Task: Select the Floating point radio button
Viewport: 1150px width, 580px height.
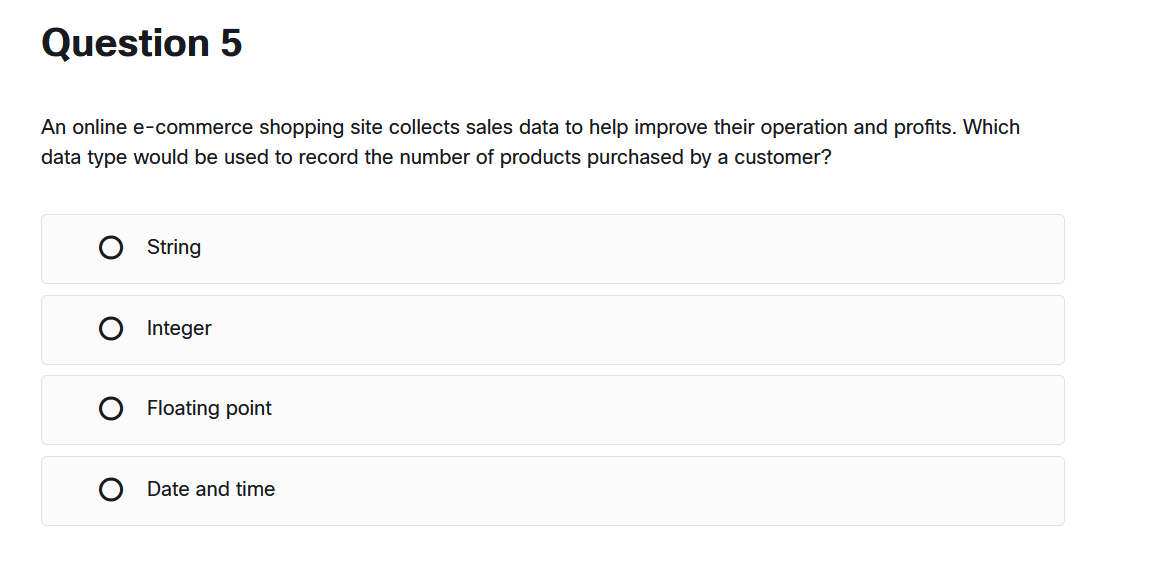Action: pos(111,408)
